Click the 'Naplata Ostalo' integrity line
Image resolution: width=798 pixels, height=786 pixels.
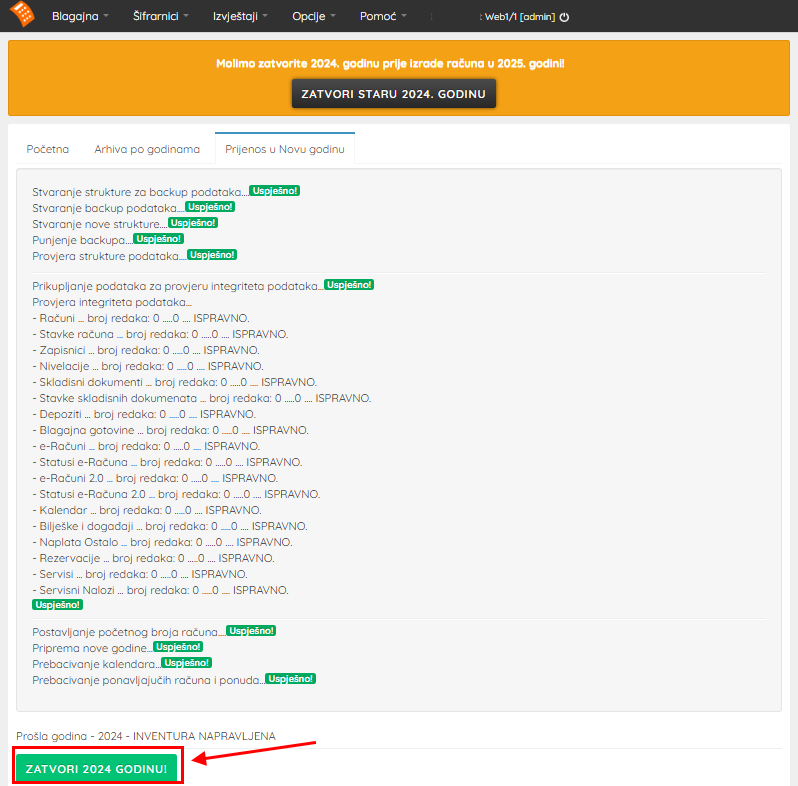[162, 542]
